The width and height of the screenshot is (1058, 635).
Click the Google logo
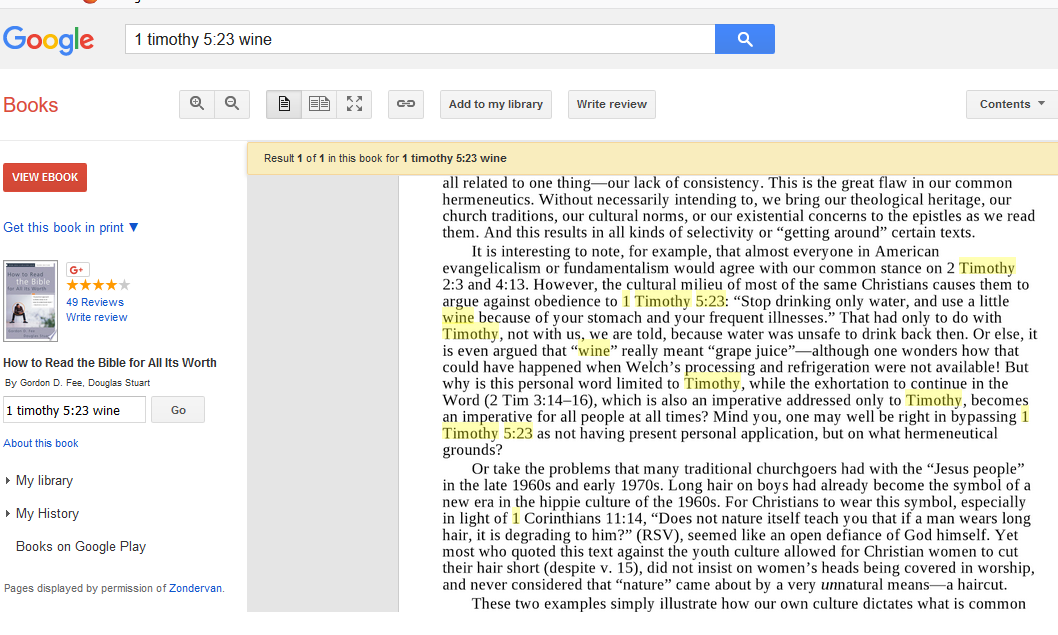point(49,40)
